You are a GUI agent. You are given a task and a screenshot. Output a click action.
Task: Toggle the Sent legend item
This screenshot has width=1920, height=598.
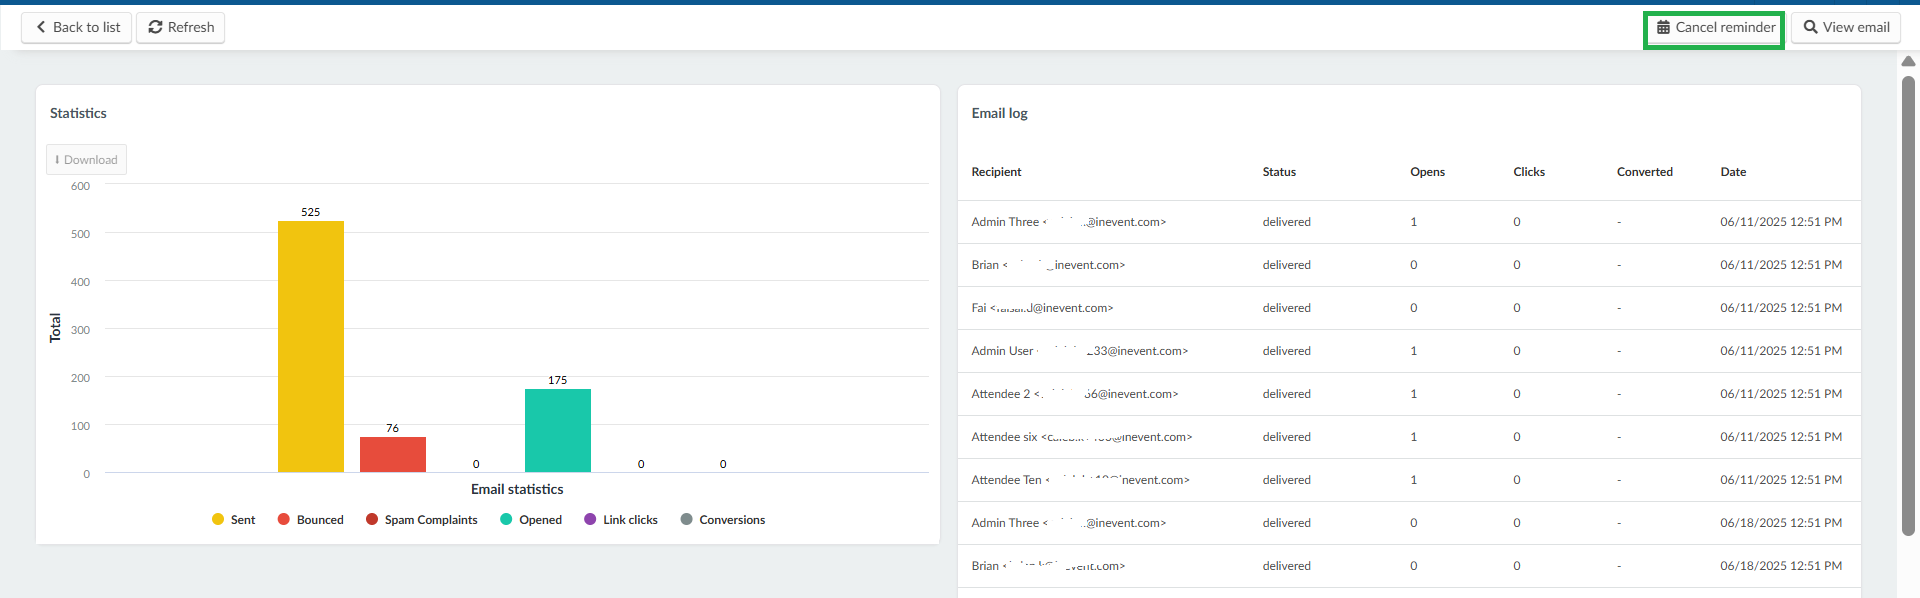click(x=233, y=520)
